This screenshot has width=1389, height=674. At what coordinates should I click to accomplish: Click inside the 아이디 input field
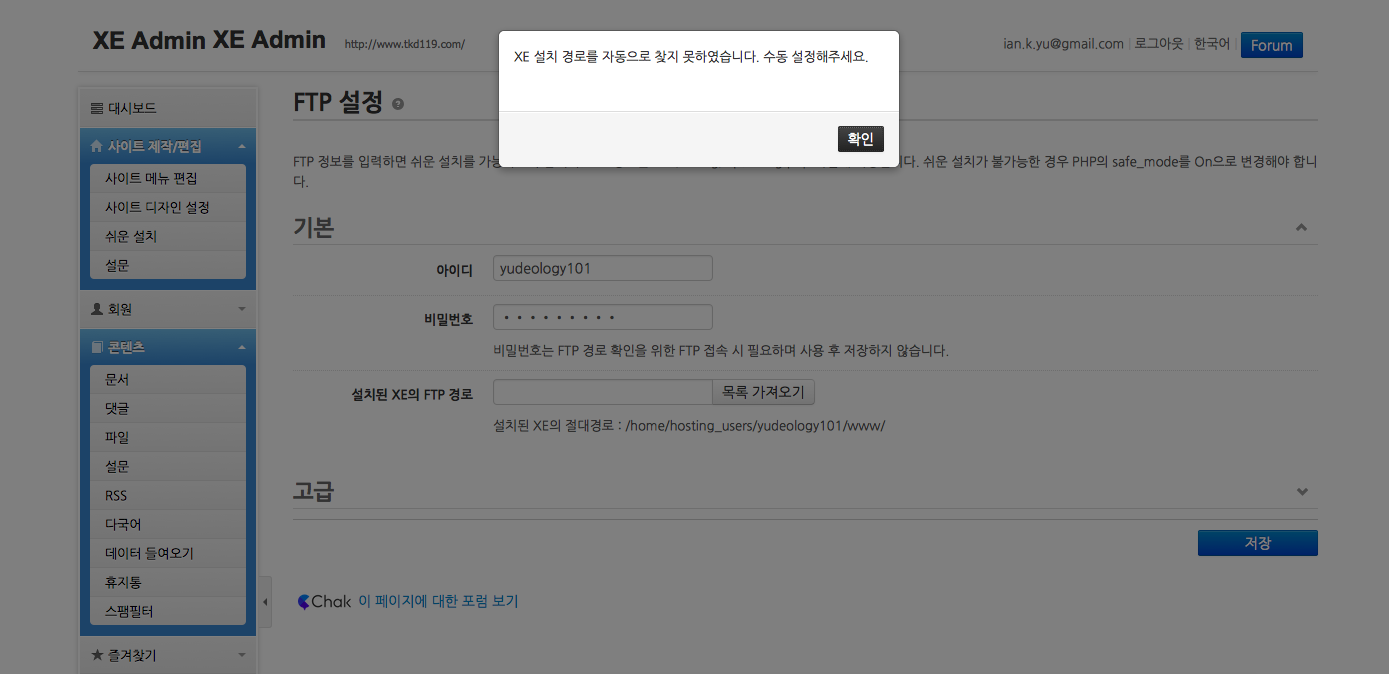click(601, 267)
